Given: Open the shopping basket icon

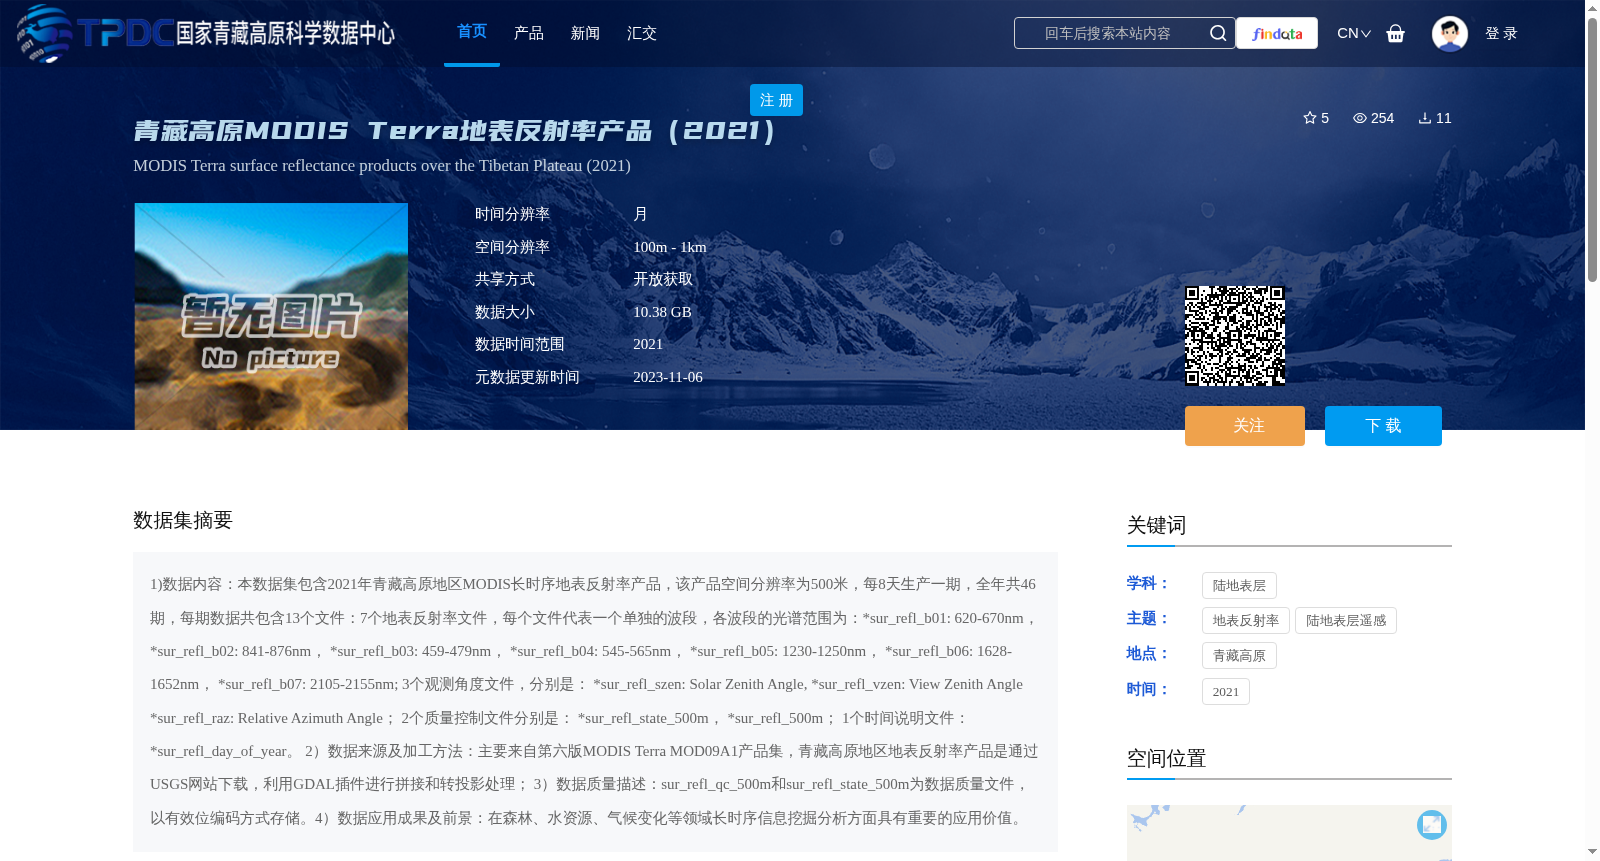Looking at the screenshot, I should tap(1396, 33).
